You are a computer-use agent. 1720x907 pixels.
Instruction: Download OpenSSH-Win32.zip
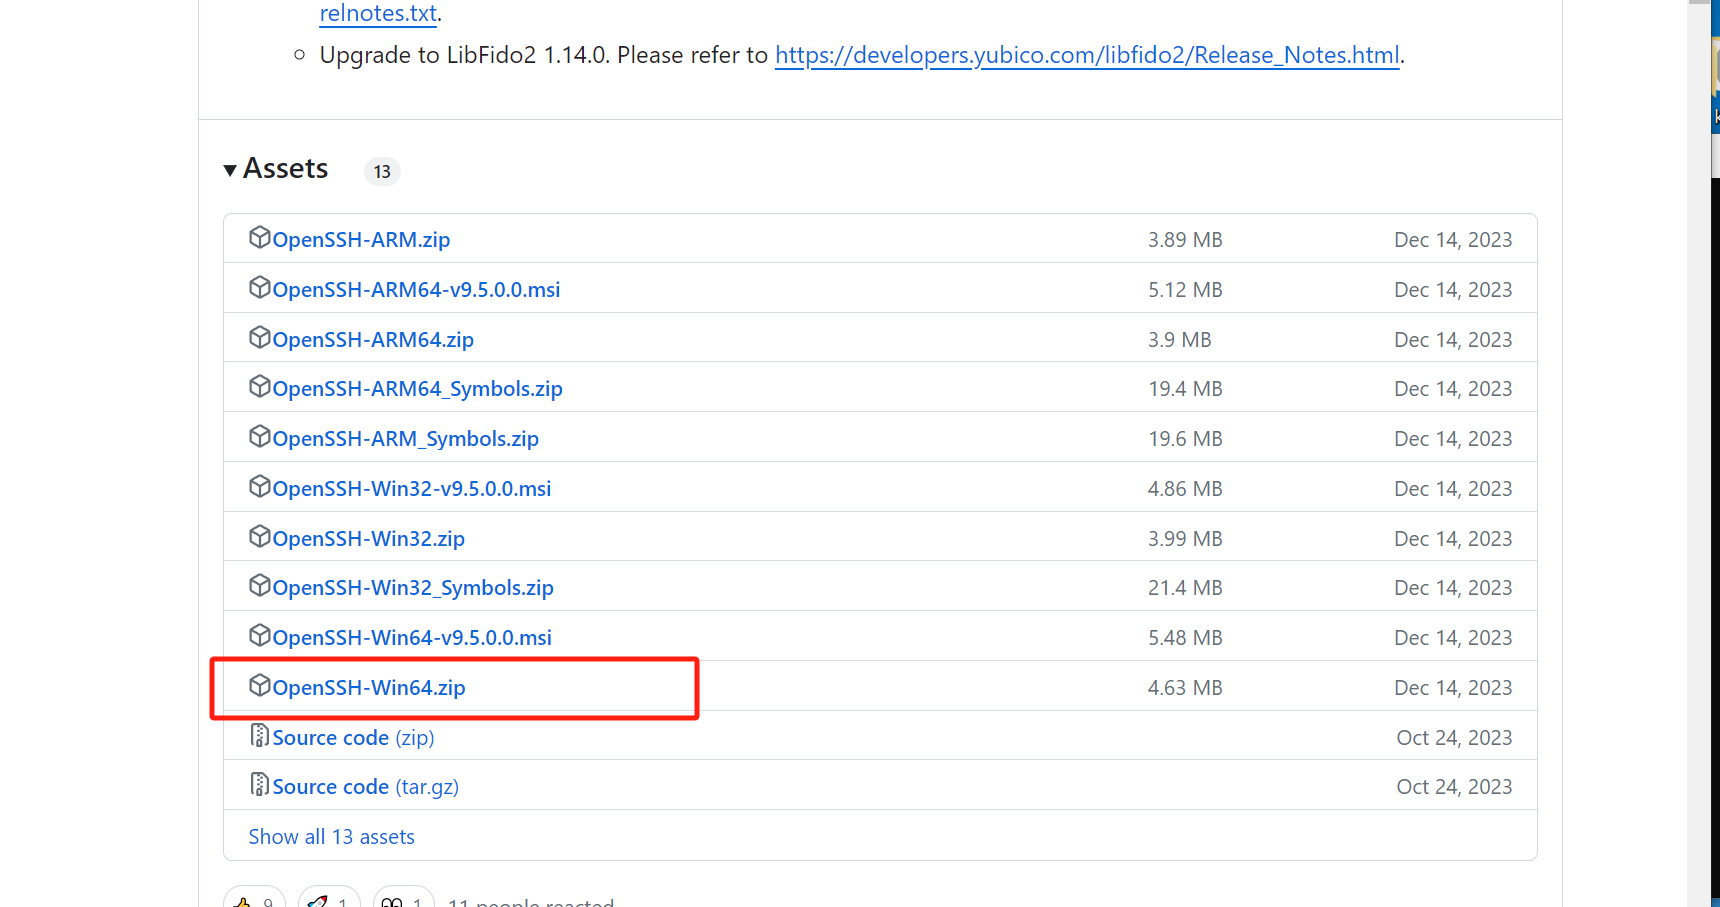[368, 539]
